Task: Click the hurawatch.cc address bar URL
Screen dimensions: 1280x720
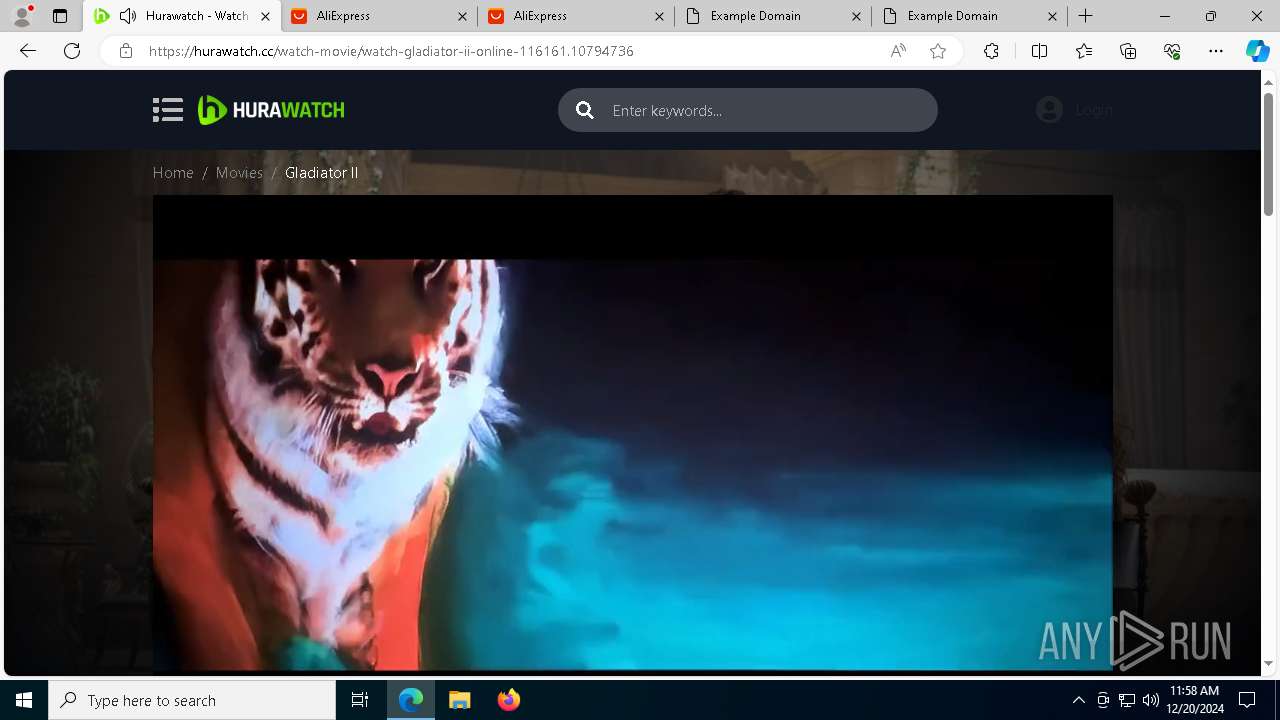Action: (x=391, y=51)
